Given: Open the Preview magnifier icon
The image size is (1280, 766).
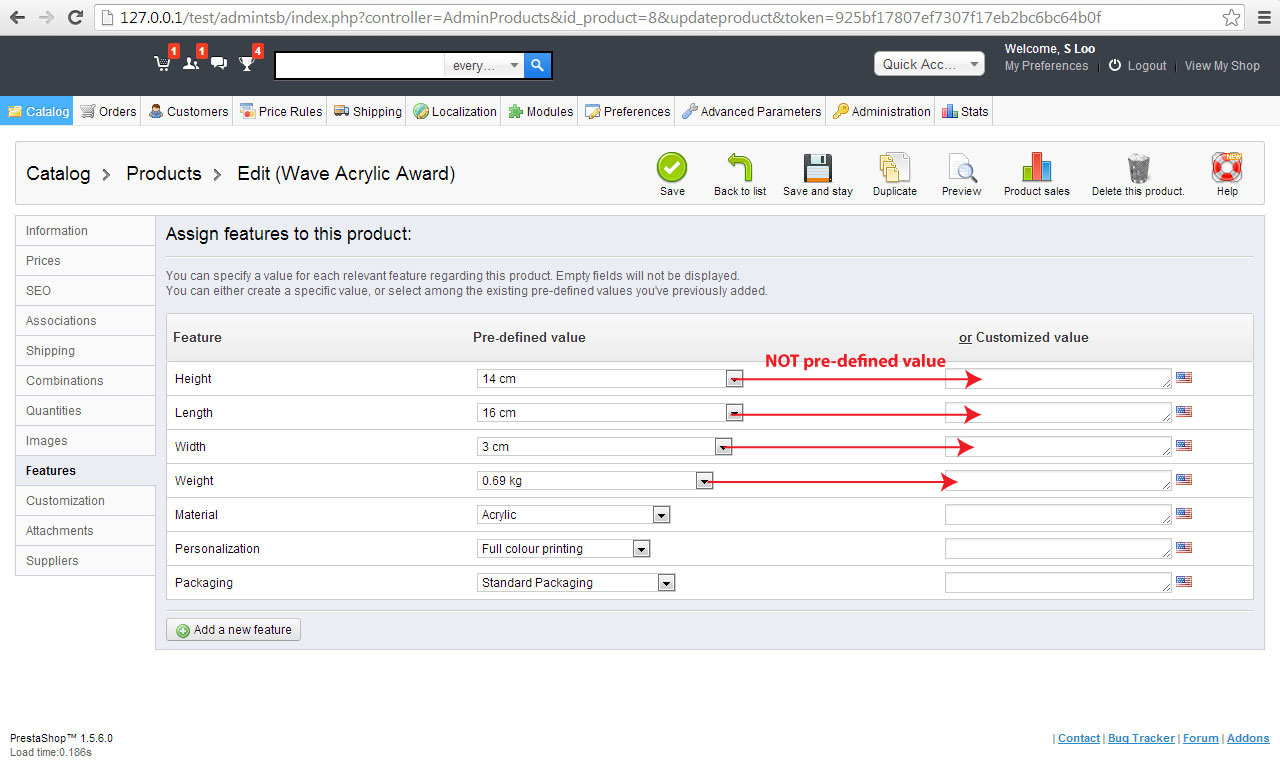Looking at the screenshot, I should pyautogui.click(x=962, y=167).
